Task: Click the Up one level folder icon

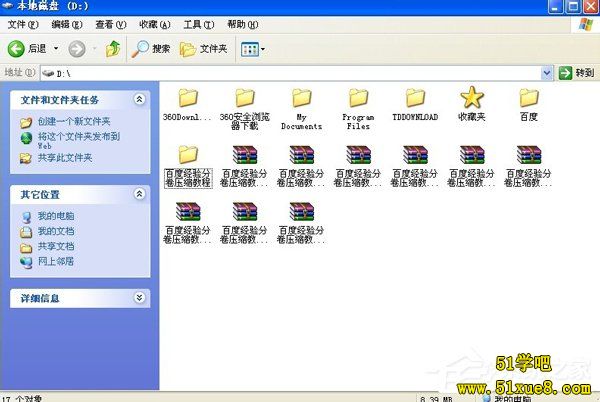Action: (x=113, y=48)
